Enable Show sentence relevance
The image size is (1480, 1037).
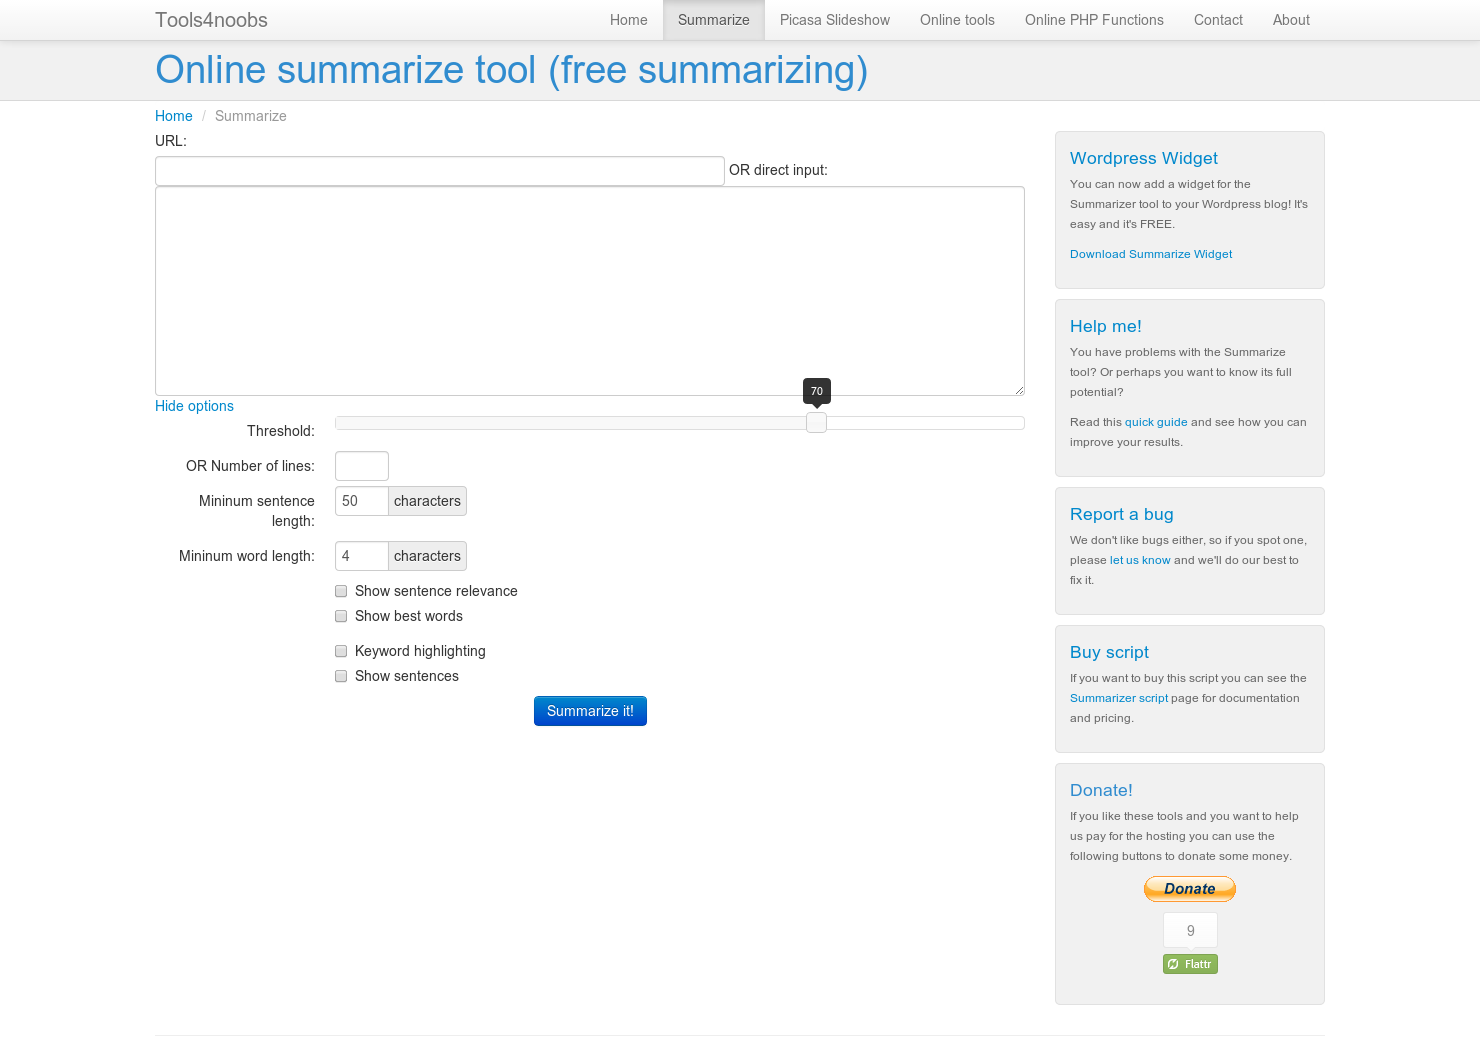click(341, 591)
